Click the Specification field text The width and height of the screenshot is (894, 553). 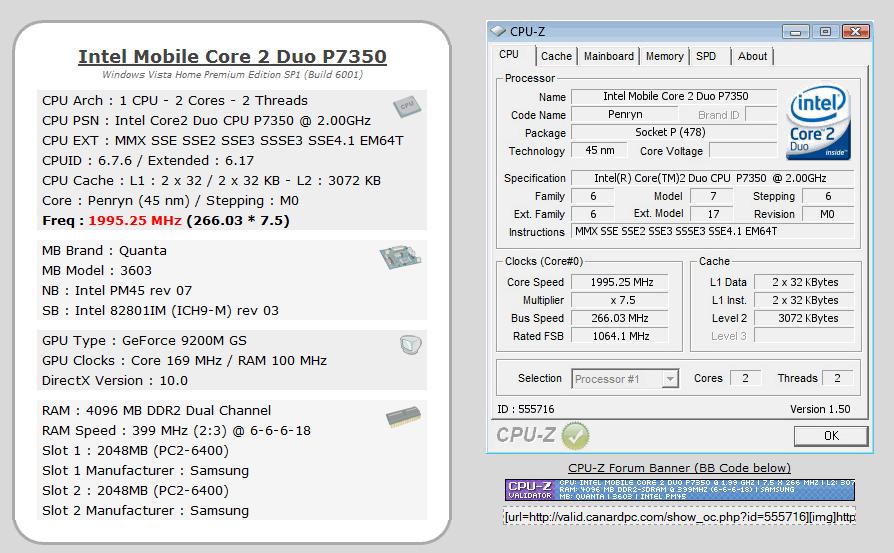[712, 178]
